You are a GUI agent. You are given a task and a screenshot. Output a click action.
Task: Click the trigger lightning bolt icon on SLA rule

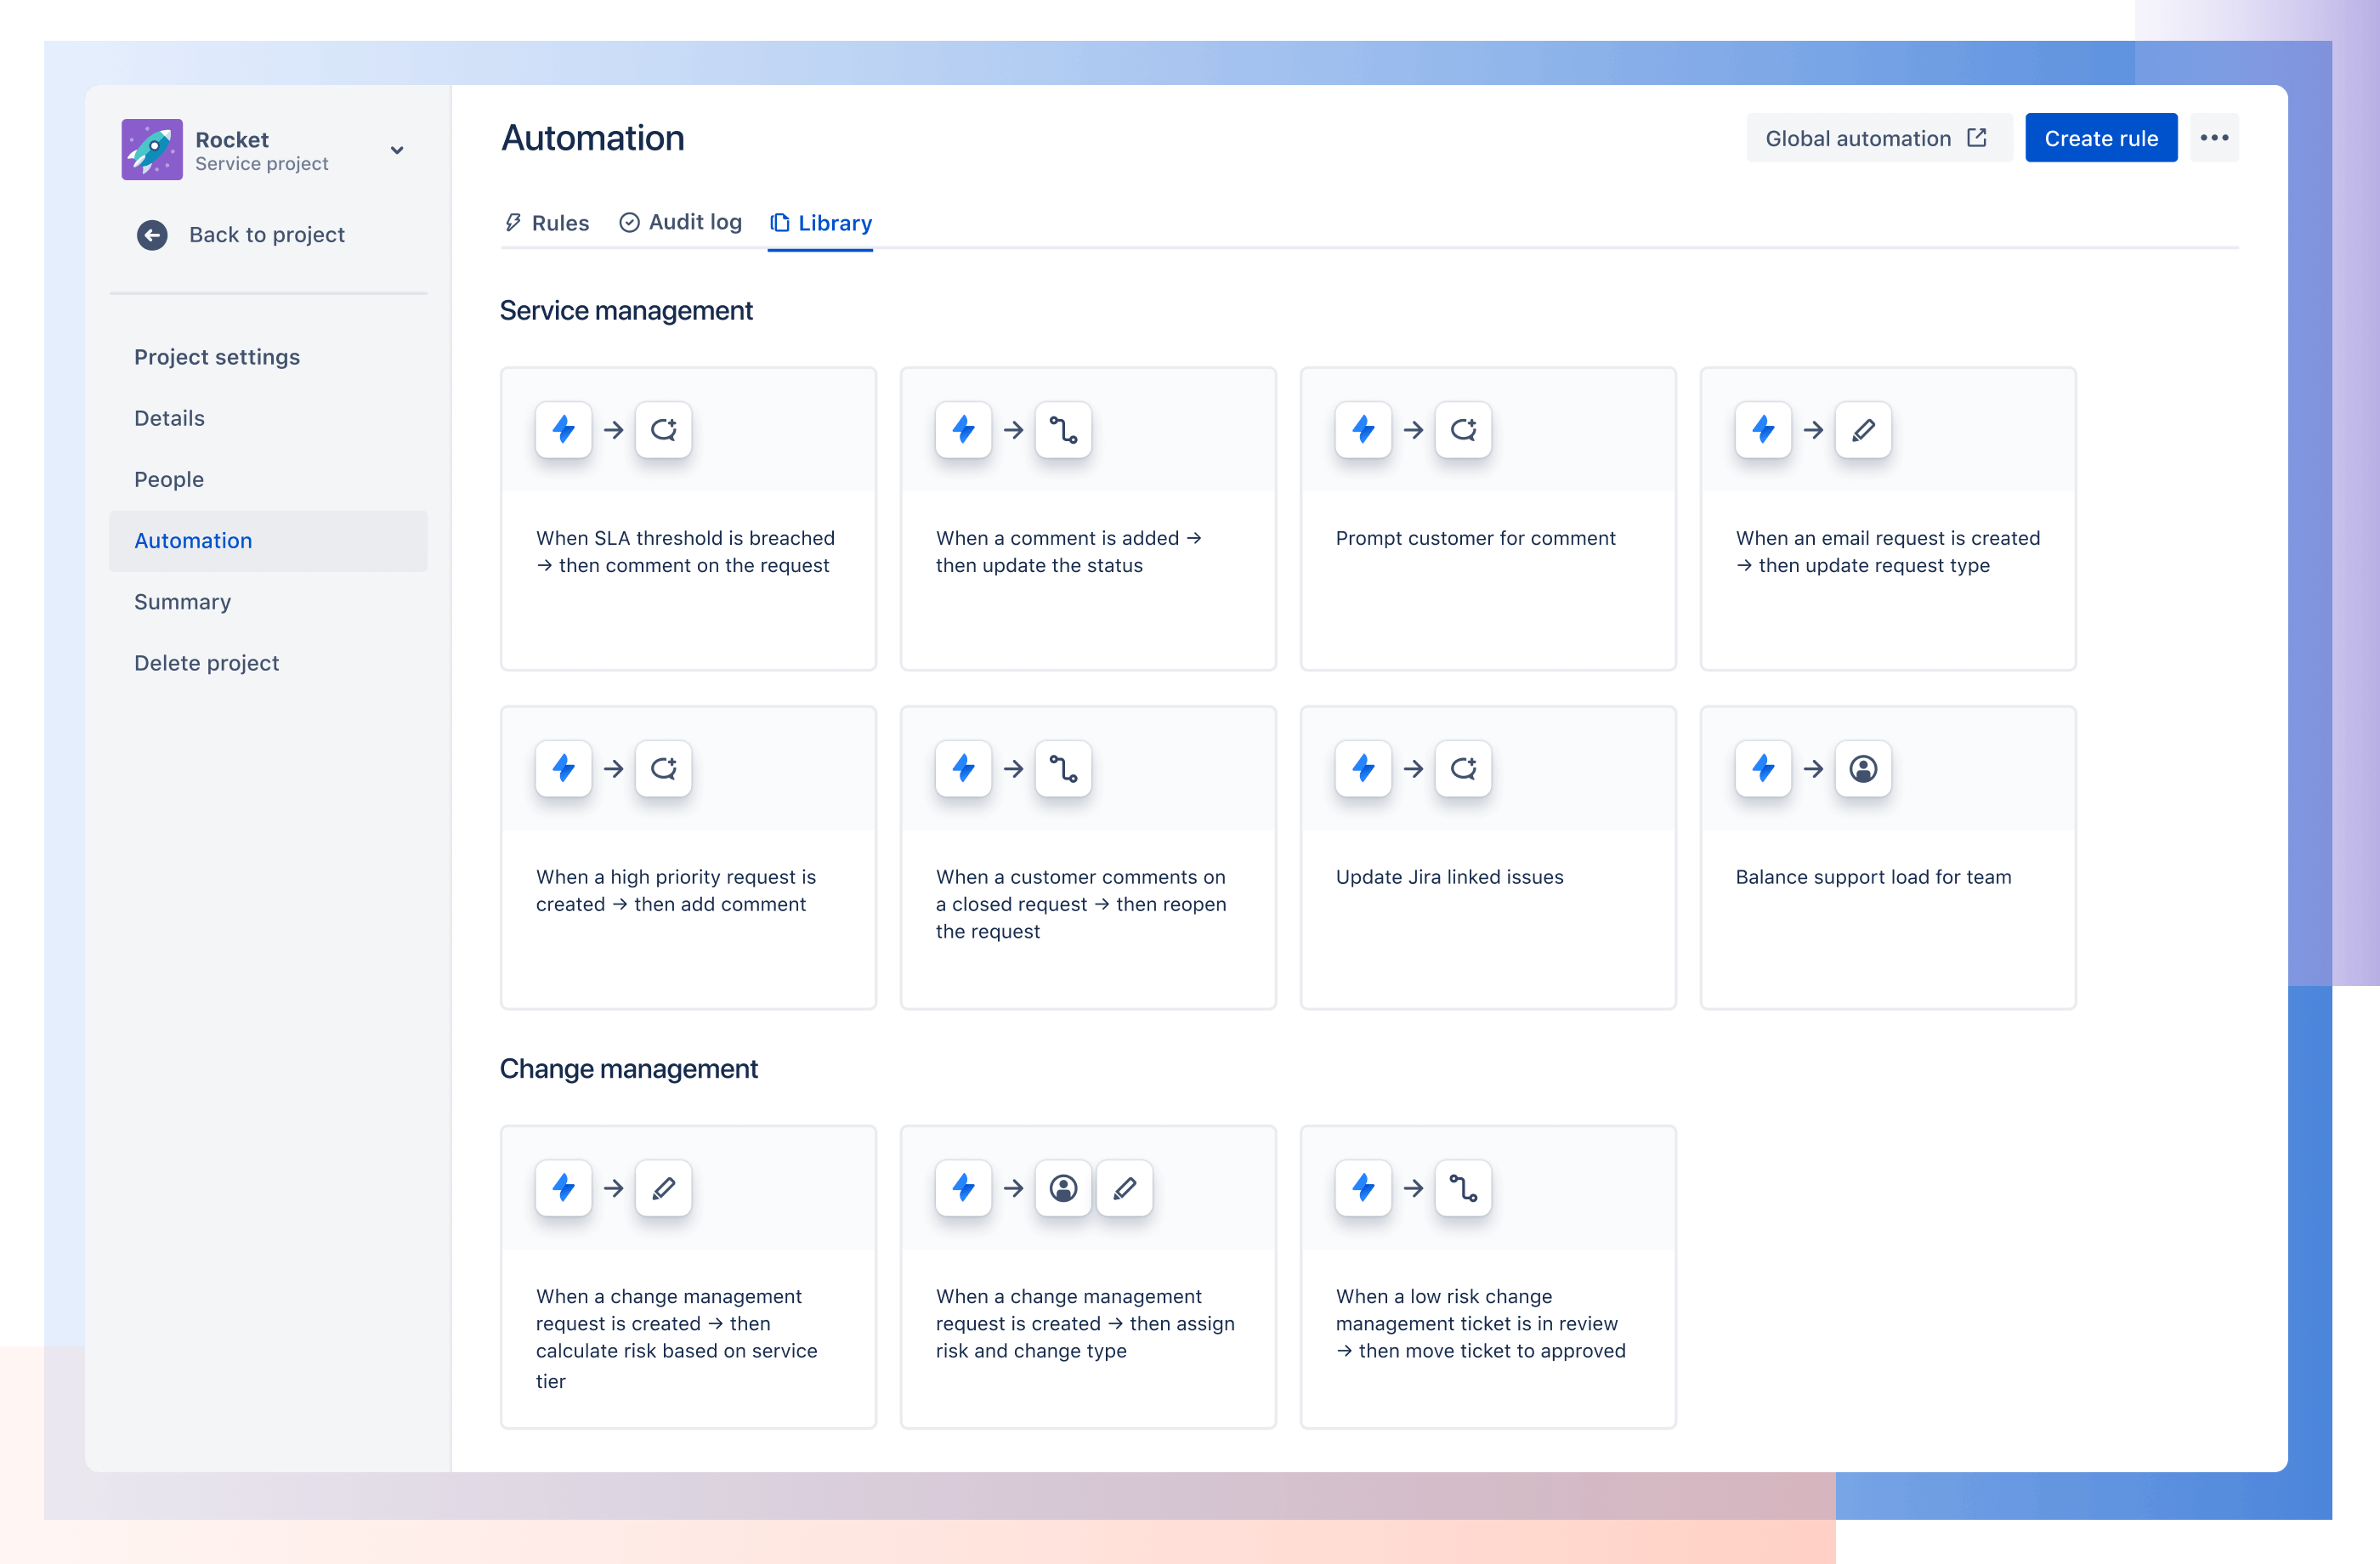[564, 429]
